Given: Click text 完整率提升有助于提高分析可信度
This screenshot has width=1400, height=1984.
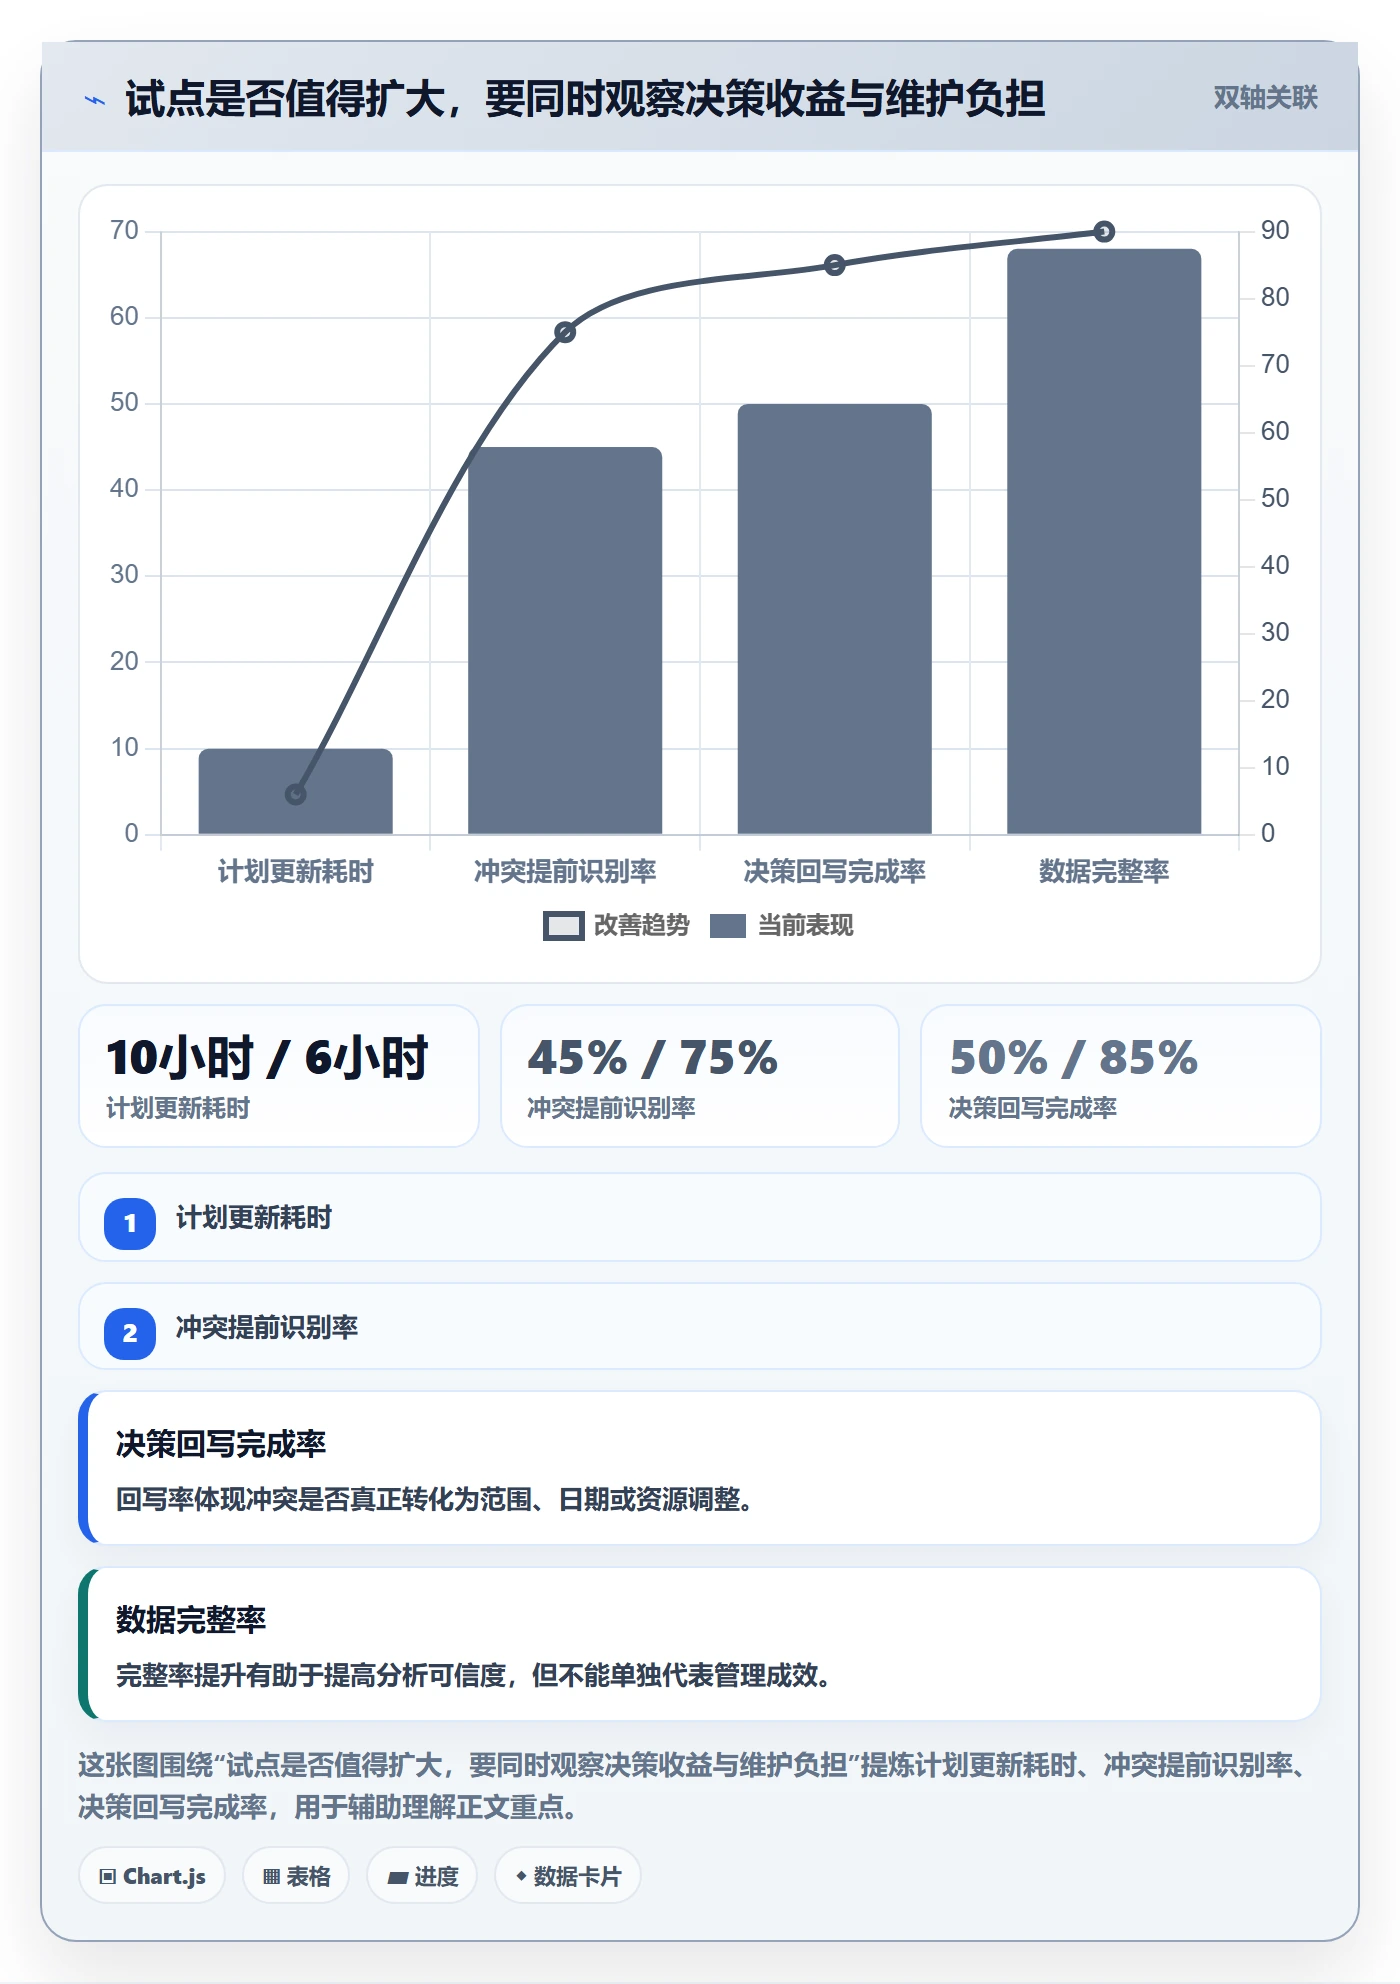Looking at the screenshot, I should coord(311,1675).
